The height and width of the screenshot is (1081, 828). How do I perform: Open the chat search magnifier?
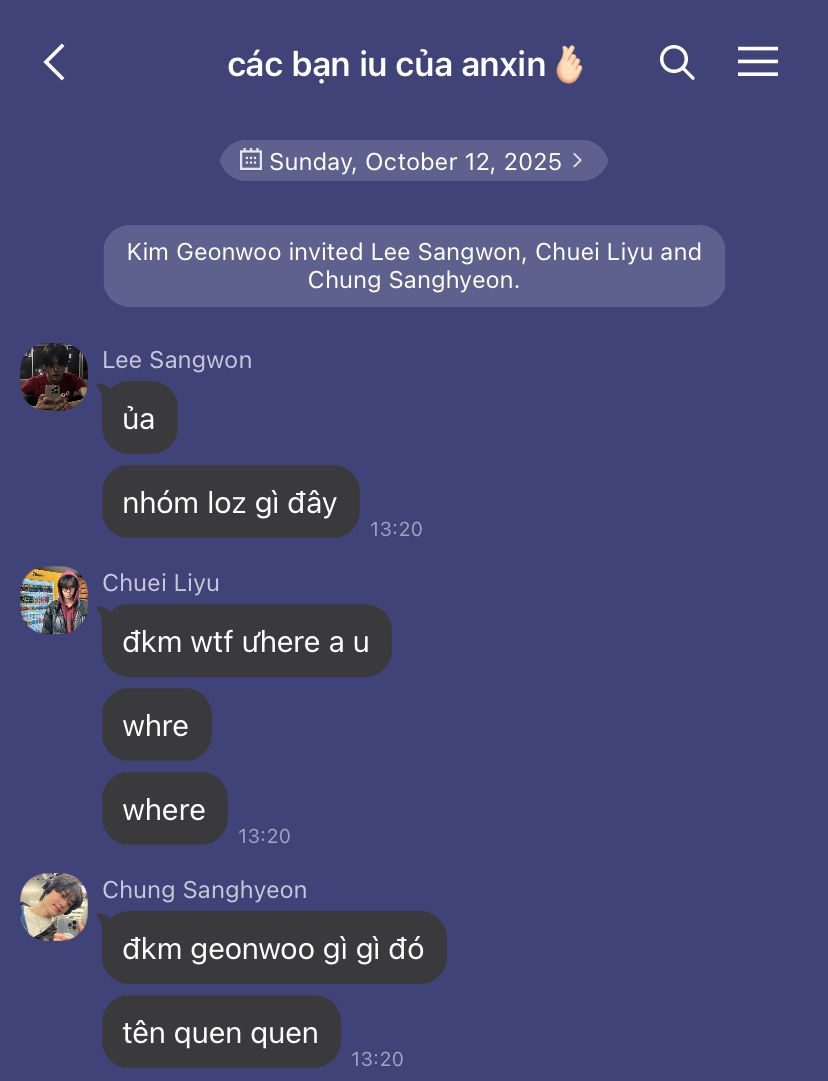(676, 63)
